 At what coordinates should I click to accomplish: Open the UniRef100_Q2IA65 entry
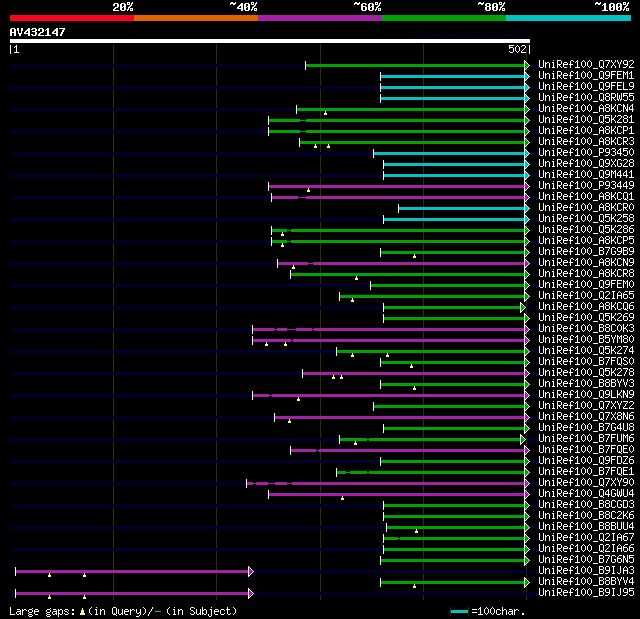pyautogui.click(x=586, y=296)
